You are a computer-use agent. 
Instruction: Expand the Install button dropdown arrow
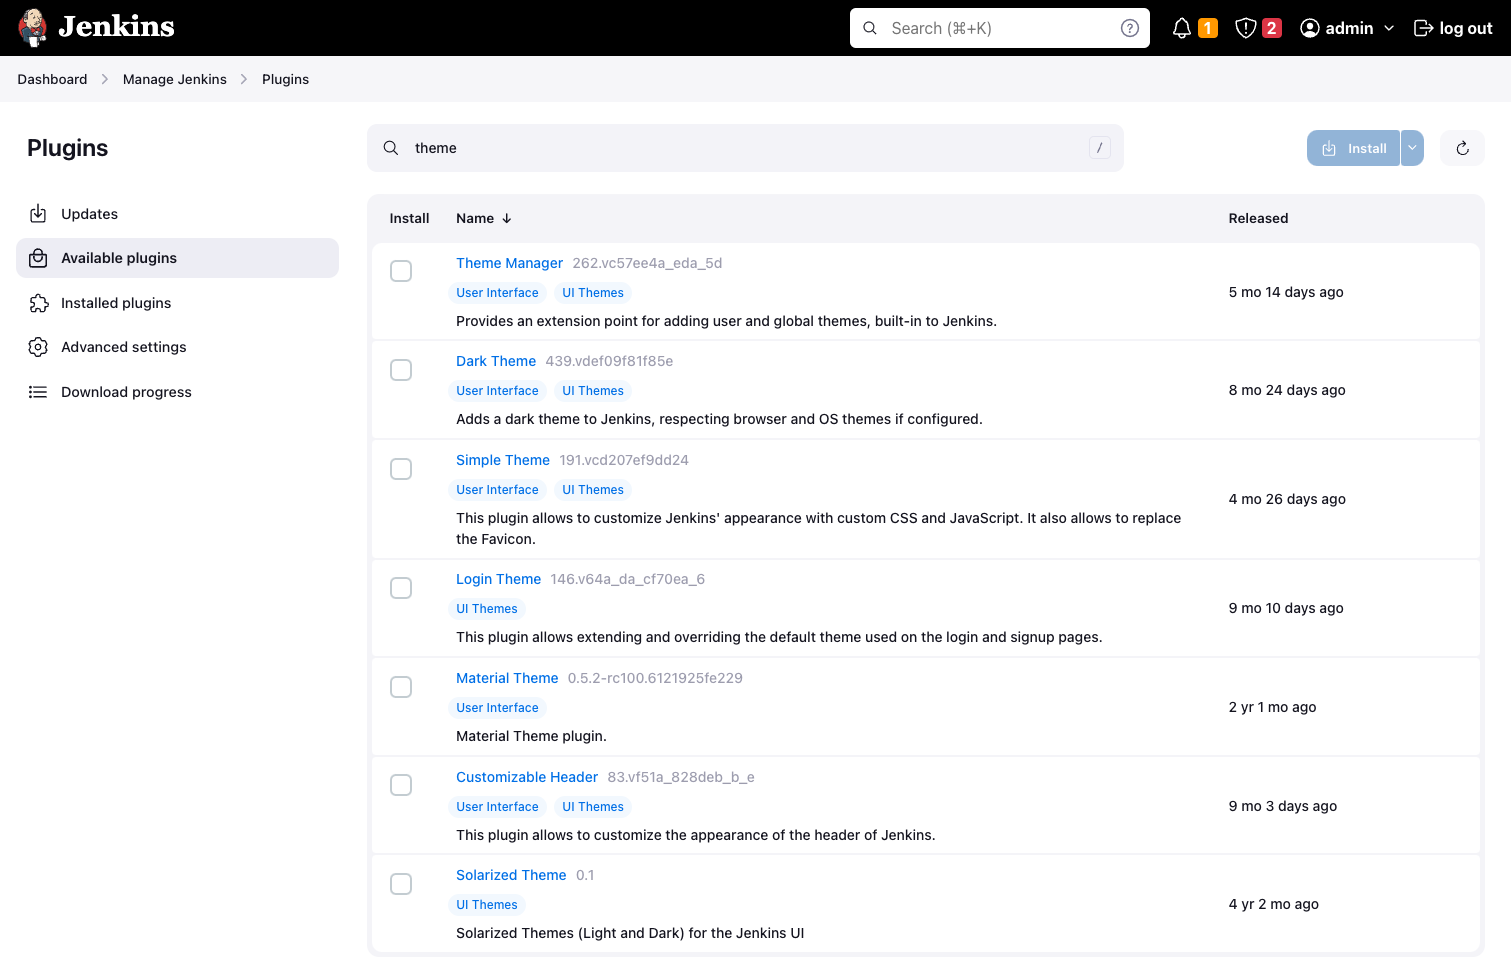[1412, 148]
